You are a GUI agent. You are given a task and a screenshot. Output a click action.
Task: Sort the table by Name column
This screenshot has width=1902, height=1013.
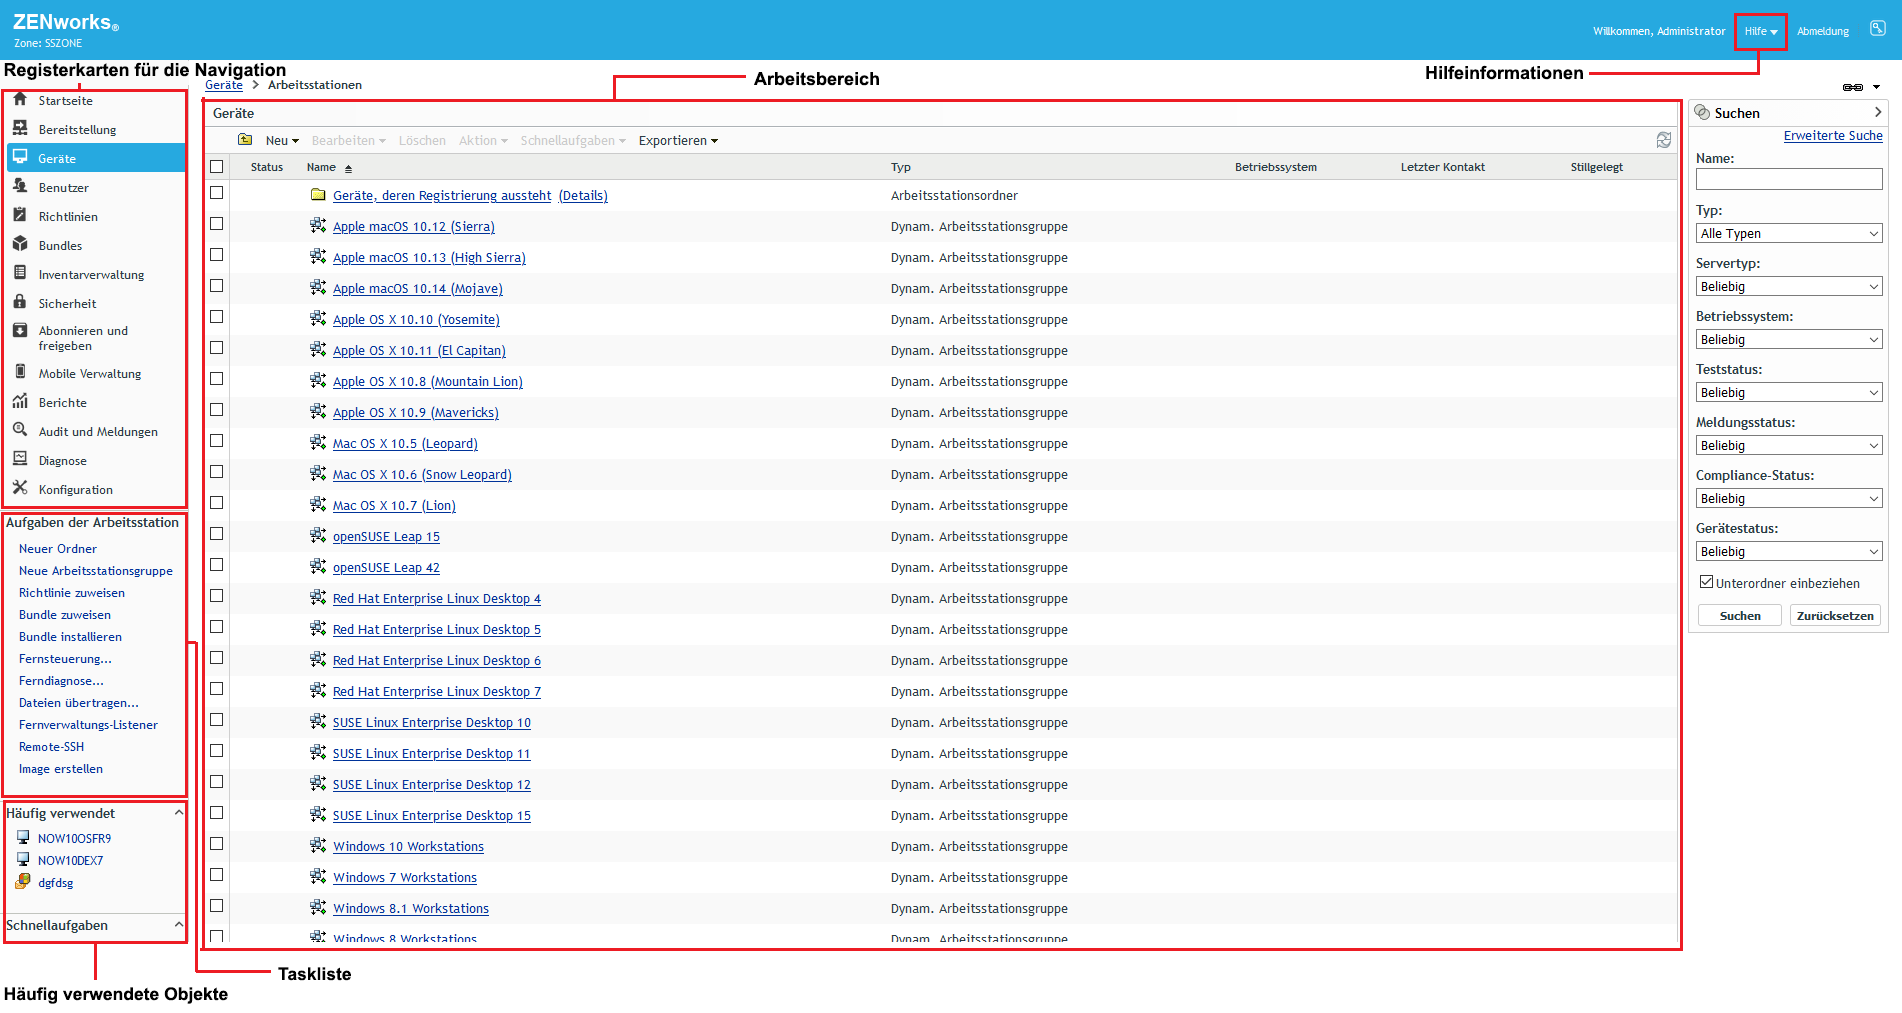[329, 167]
